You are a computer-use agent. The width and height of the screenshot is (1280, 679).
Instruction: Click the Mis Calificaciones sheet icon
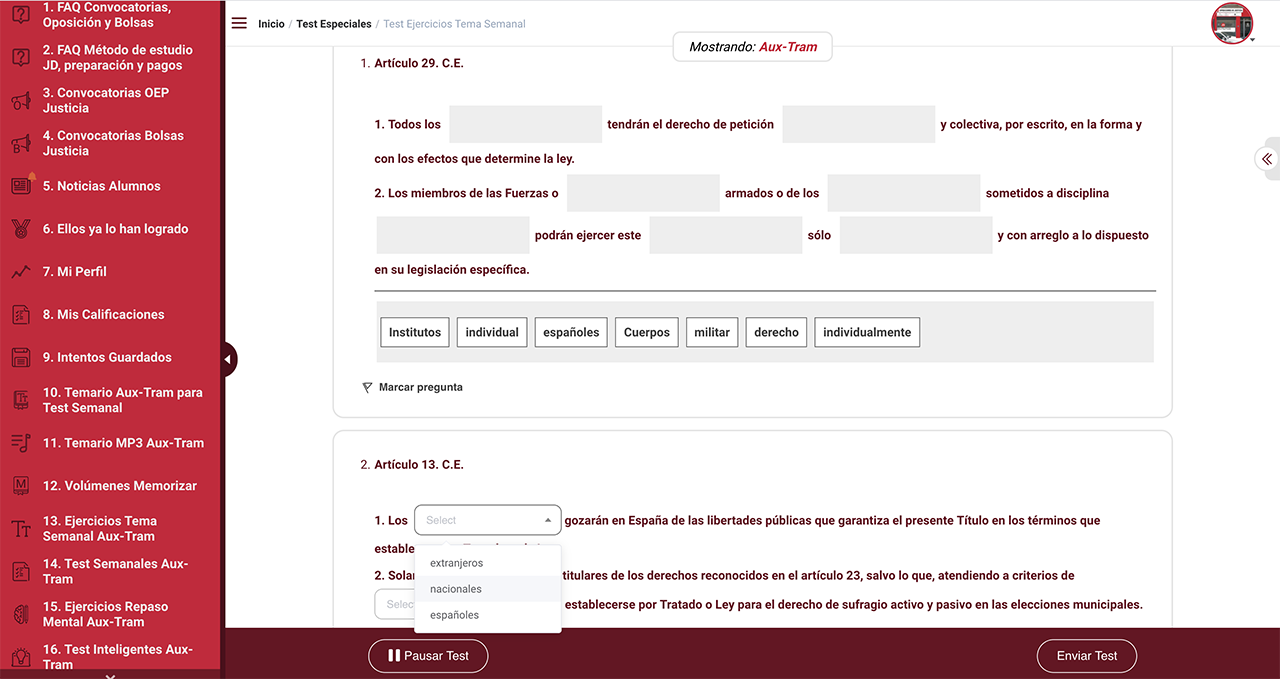[21, 314]
